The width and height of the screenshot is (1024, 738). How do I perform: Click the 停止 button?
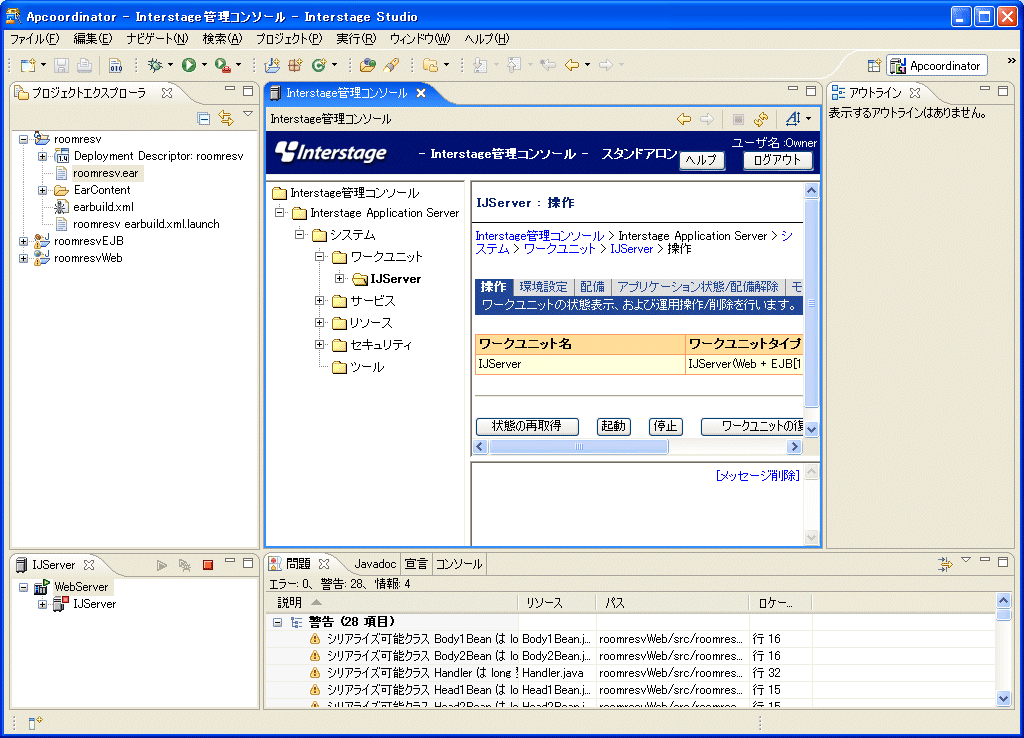665,426
